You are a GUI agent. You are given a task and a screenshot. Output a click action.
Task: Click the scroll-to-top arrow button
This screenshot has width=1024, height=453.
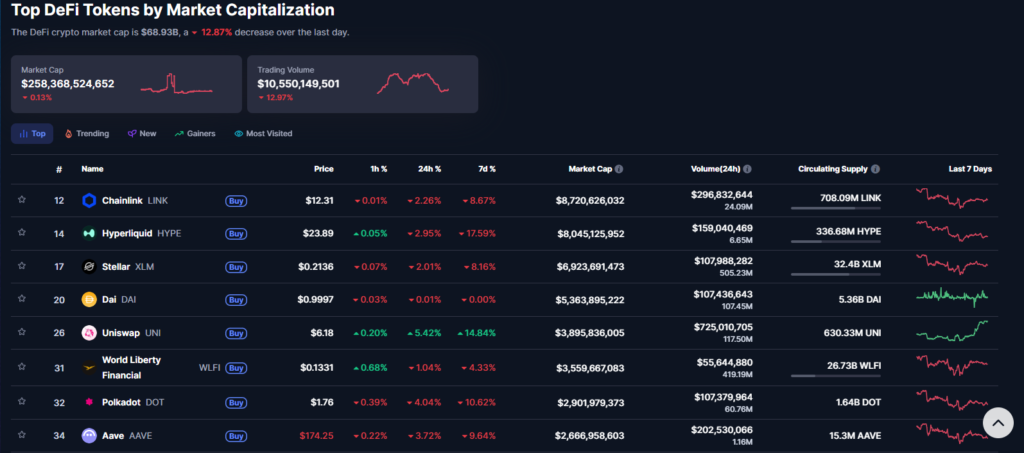(x=997, y=423)
